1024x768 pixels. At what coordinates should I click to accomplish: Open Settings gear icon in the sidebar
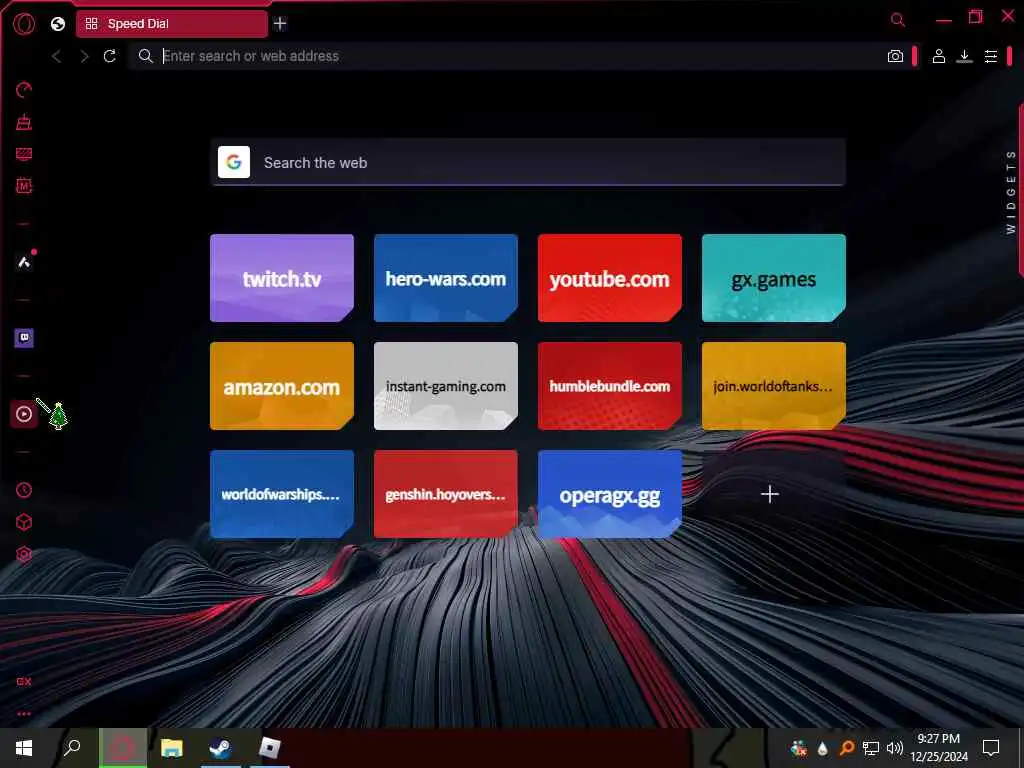[24, 554]
